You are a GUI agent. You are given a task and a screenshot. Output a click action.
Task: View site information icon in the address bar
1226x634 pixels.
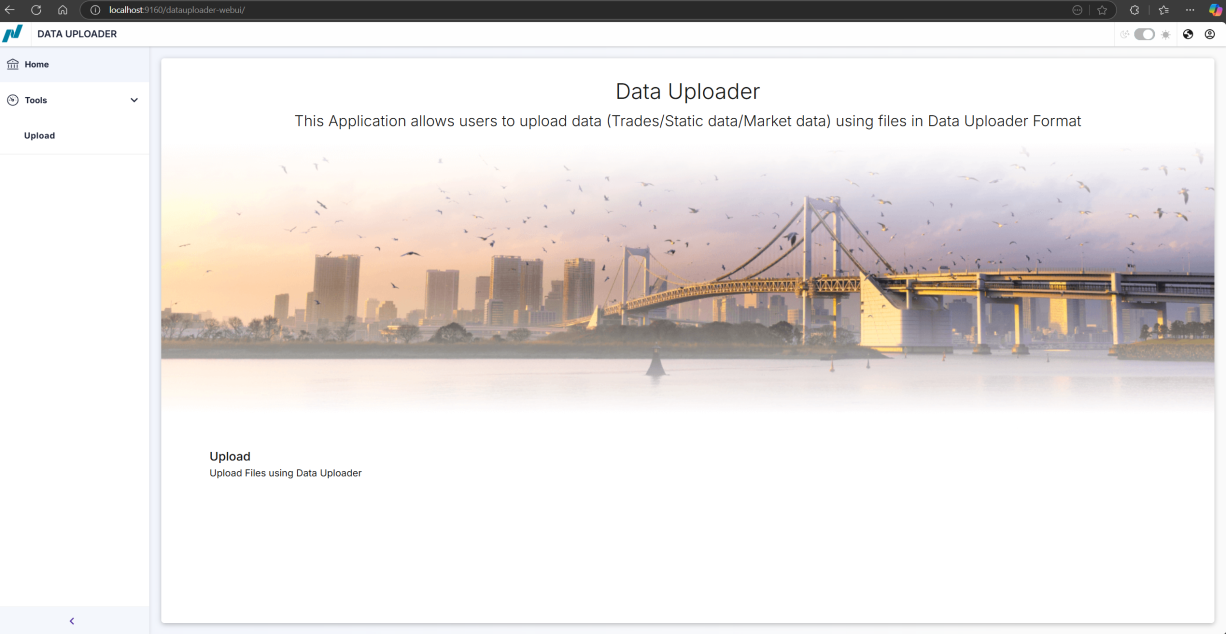[x=96, y=10]
